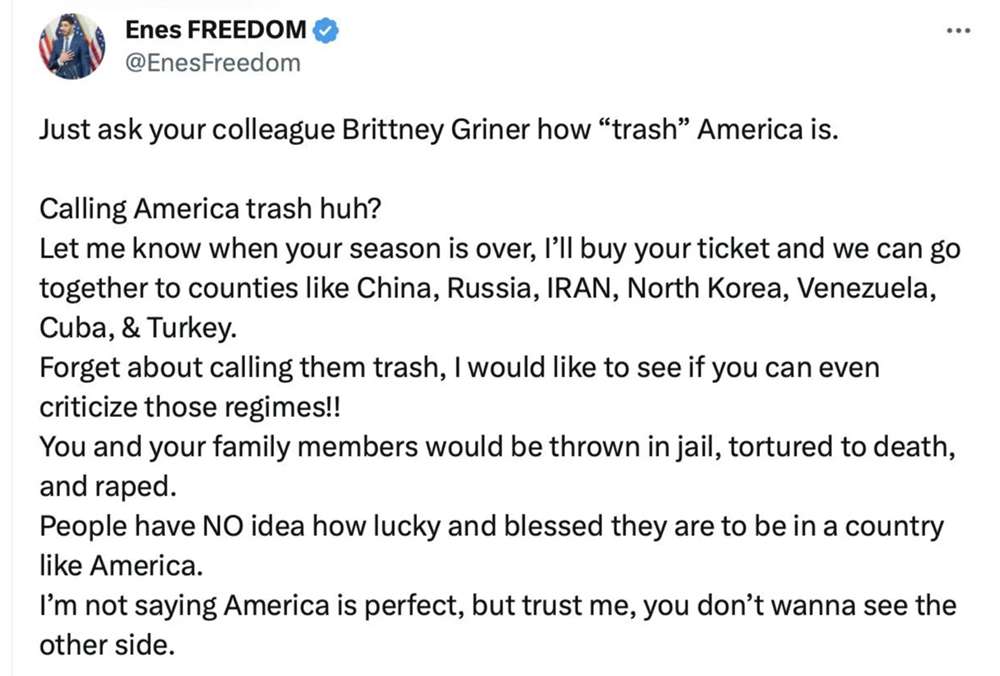Click the word China in the tweet

coord(400,288)
